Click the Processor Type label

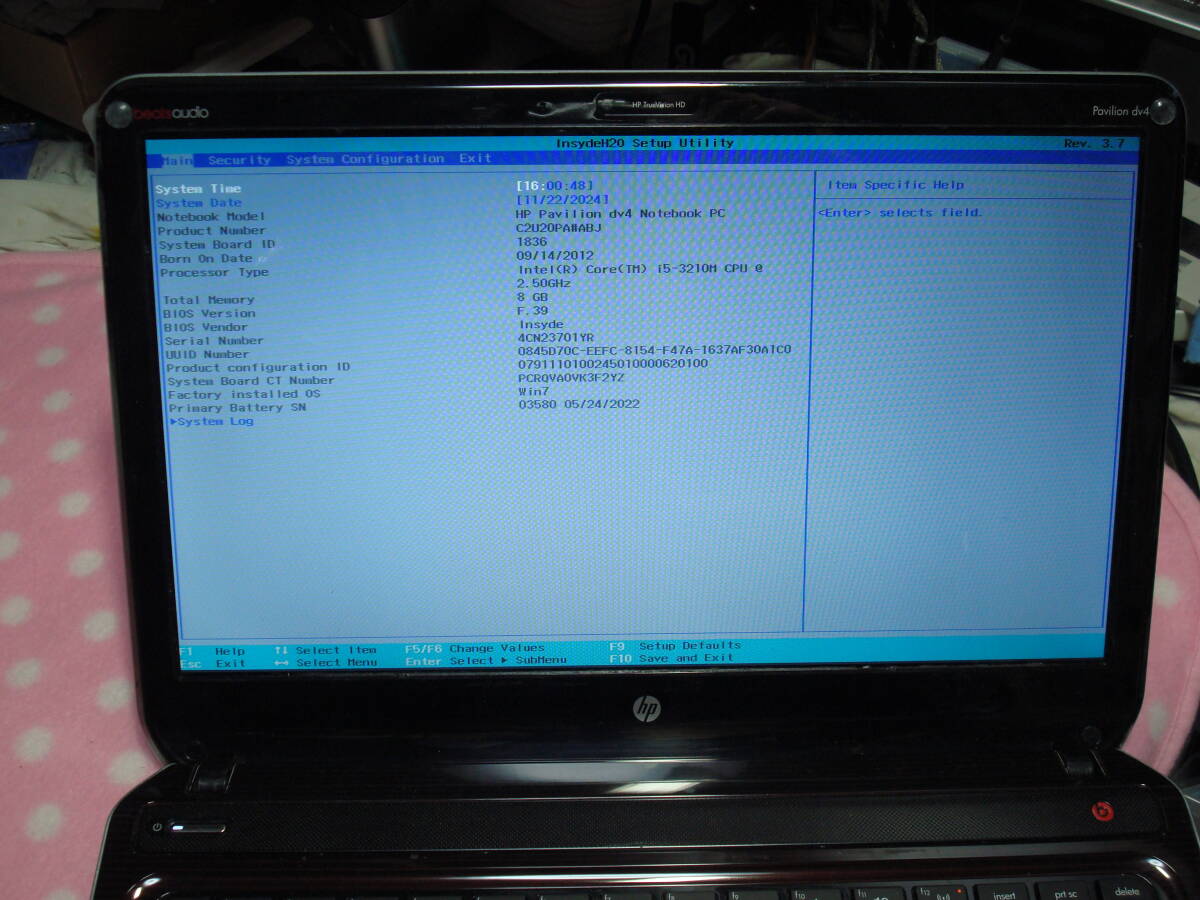[215, 273]
